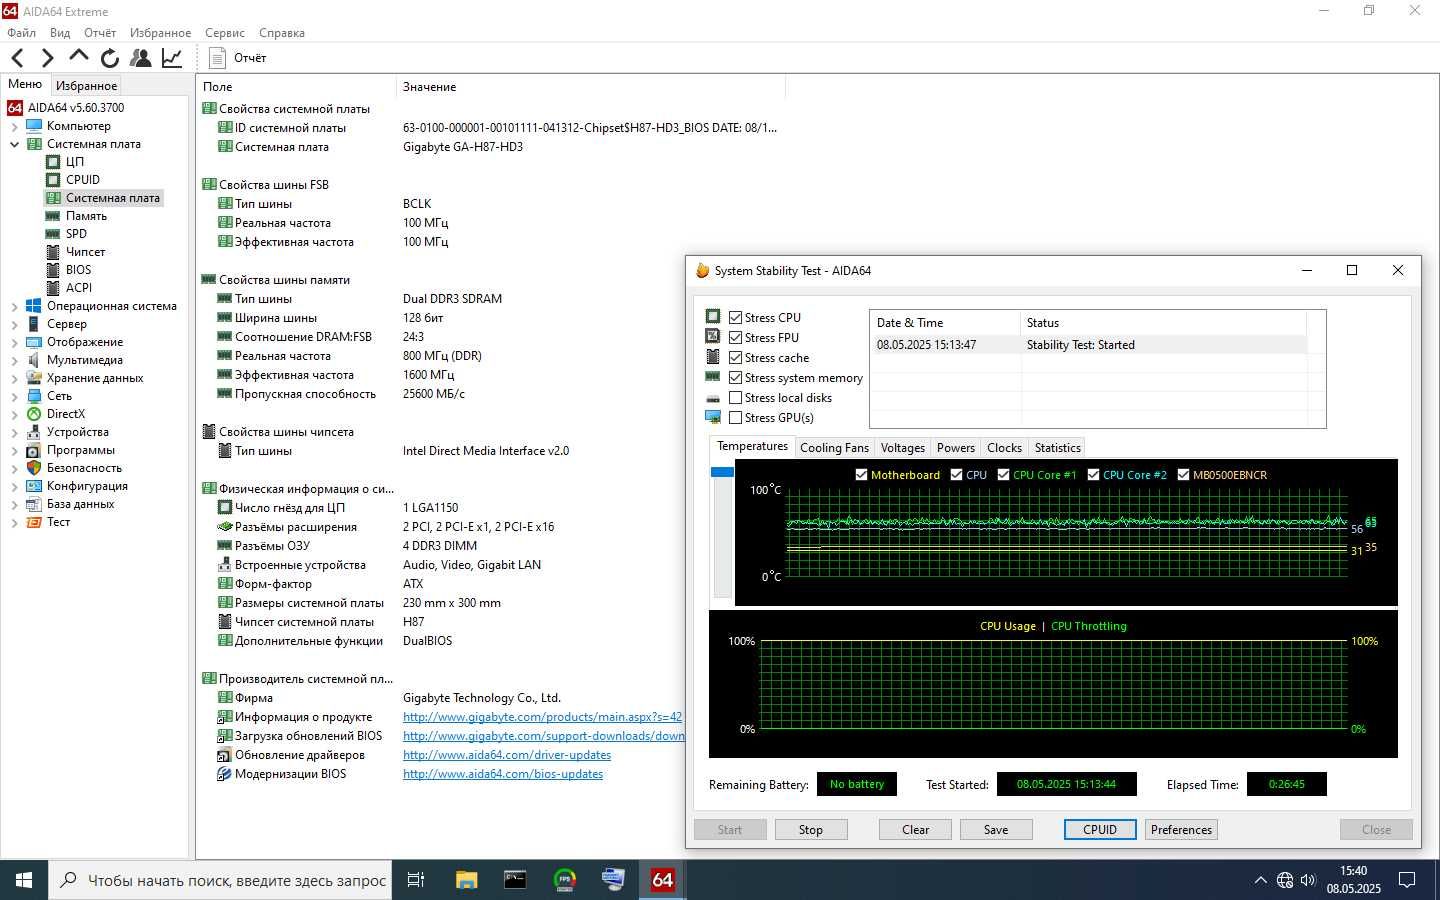Select ЦП in the tree

click(x=75, y=162)
